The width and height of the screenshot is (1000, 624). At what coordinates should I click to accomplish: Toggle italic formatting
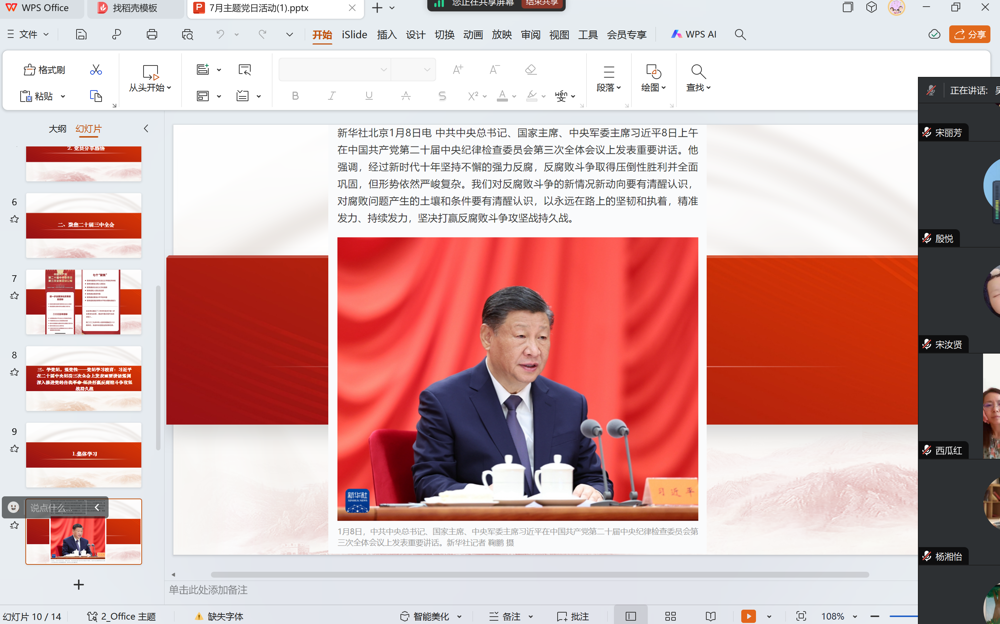click(331, 95)
